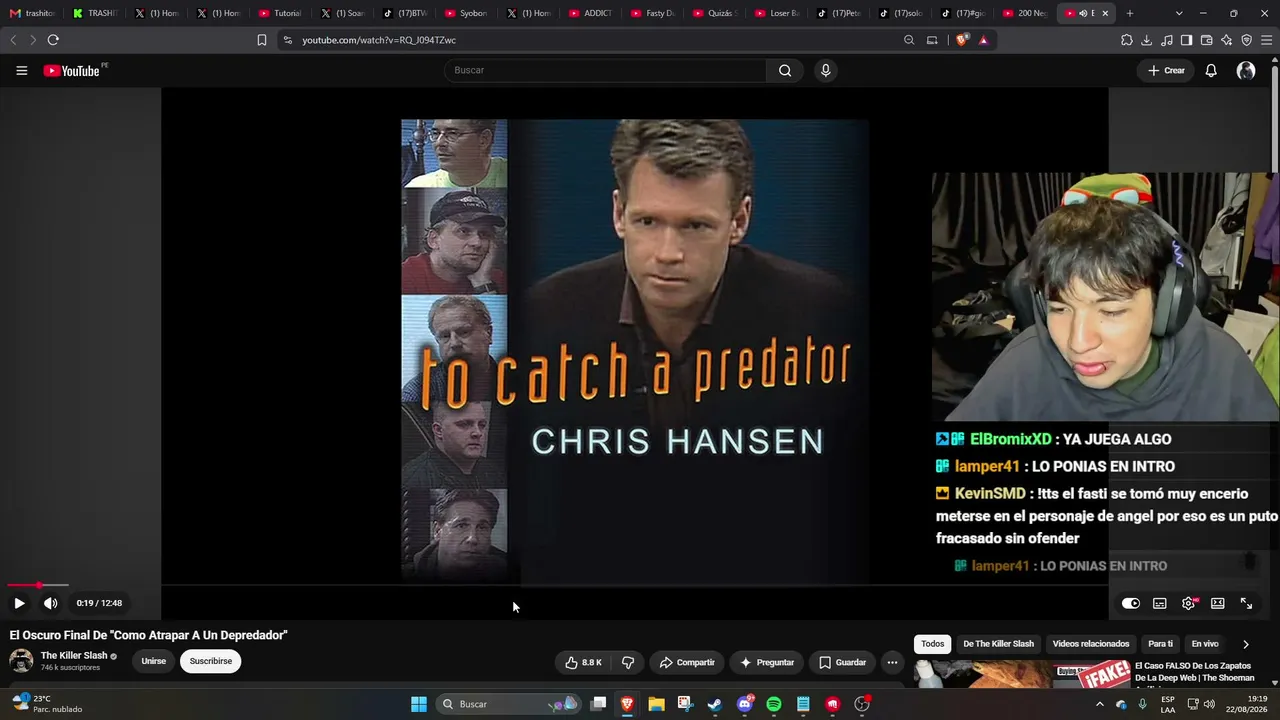This screenshot has width=1280, height=720.
Task: Switch to the Tutorial YouTube tab
Action: click(281, 13)
